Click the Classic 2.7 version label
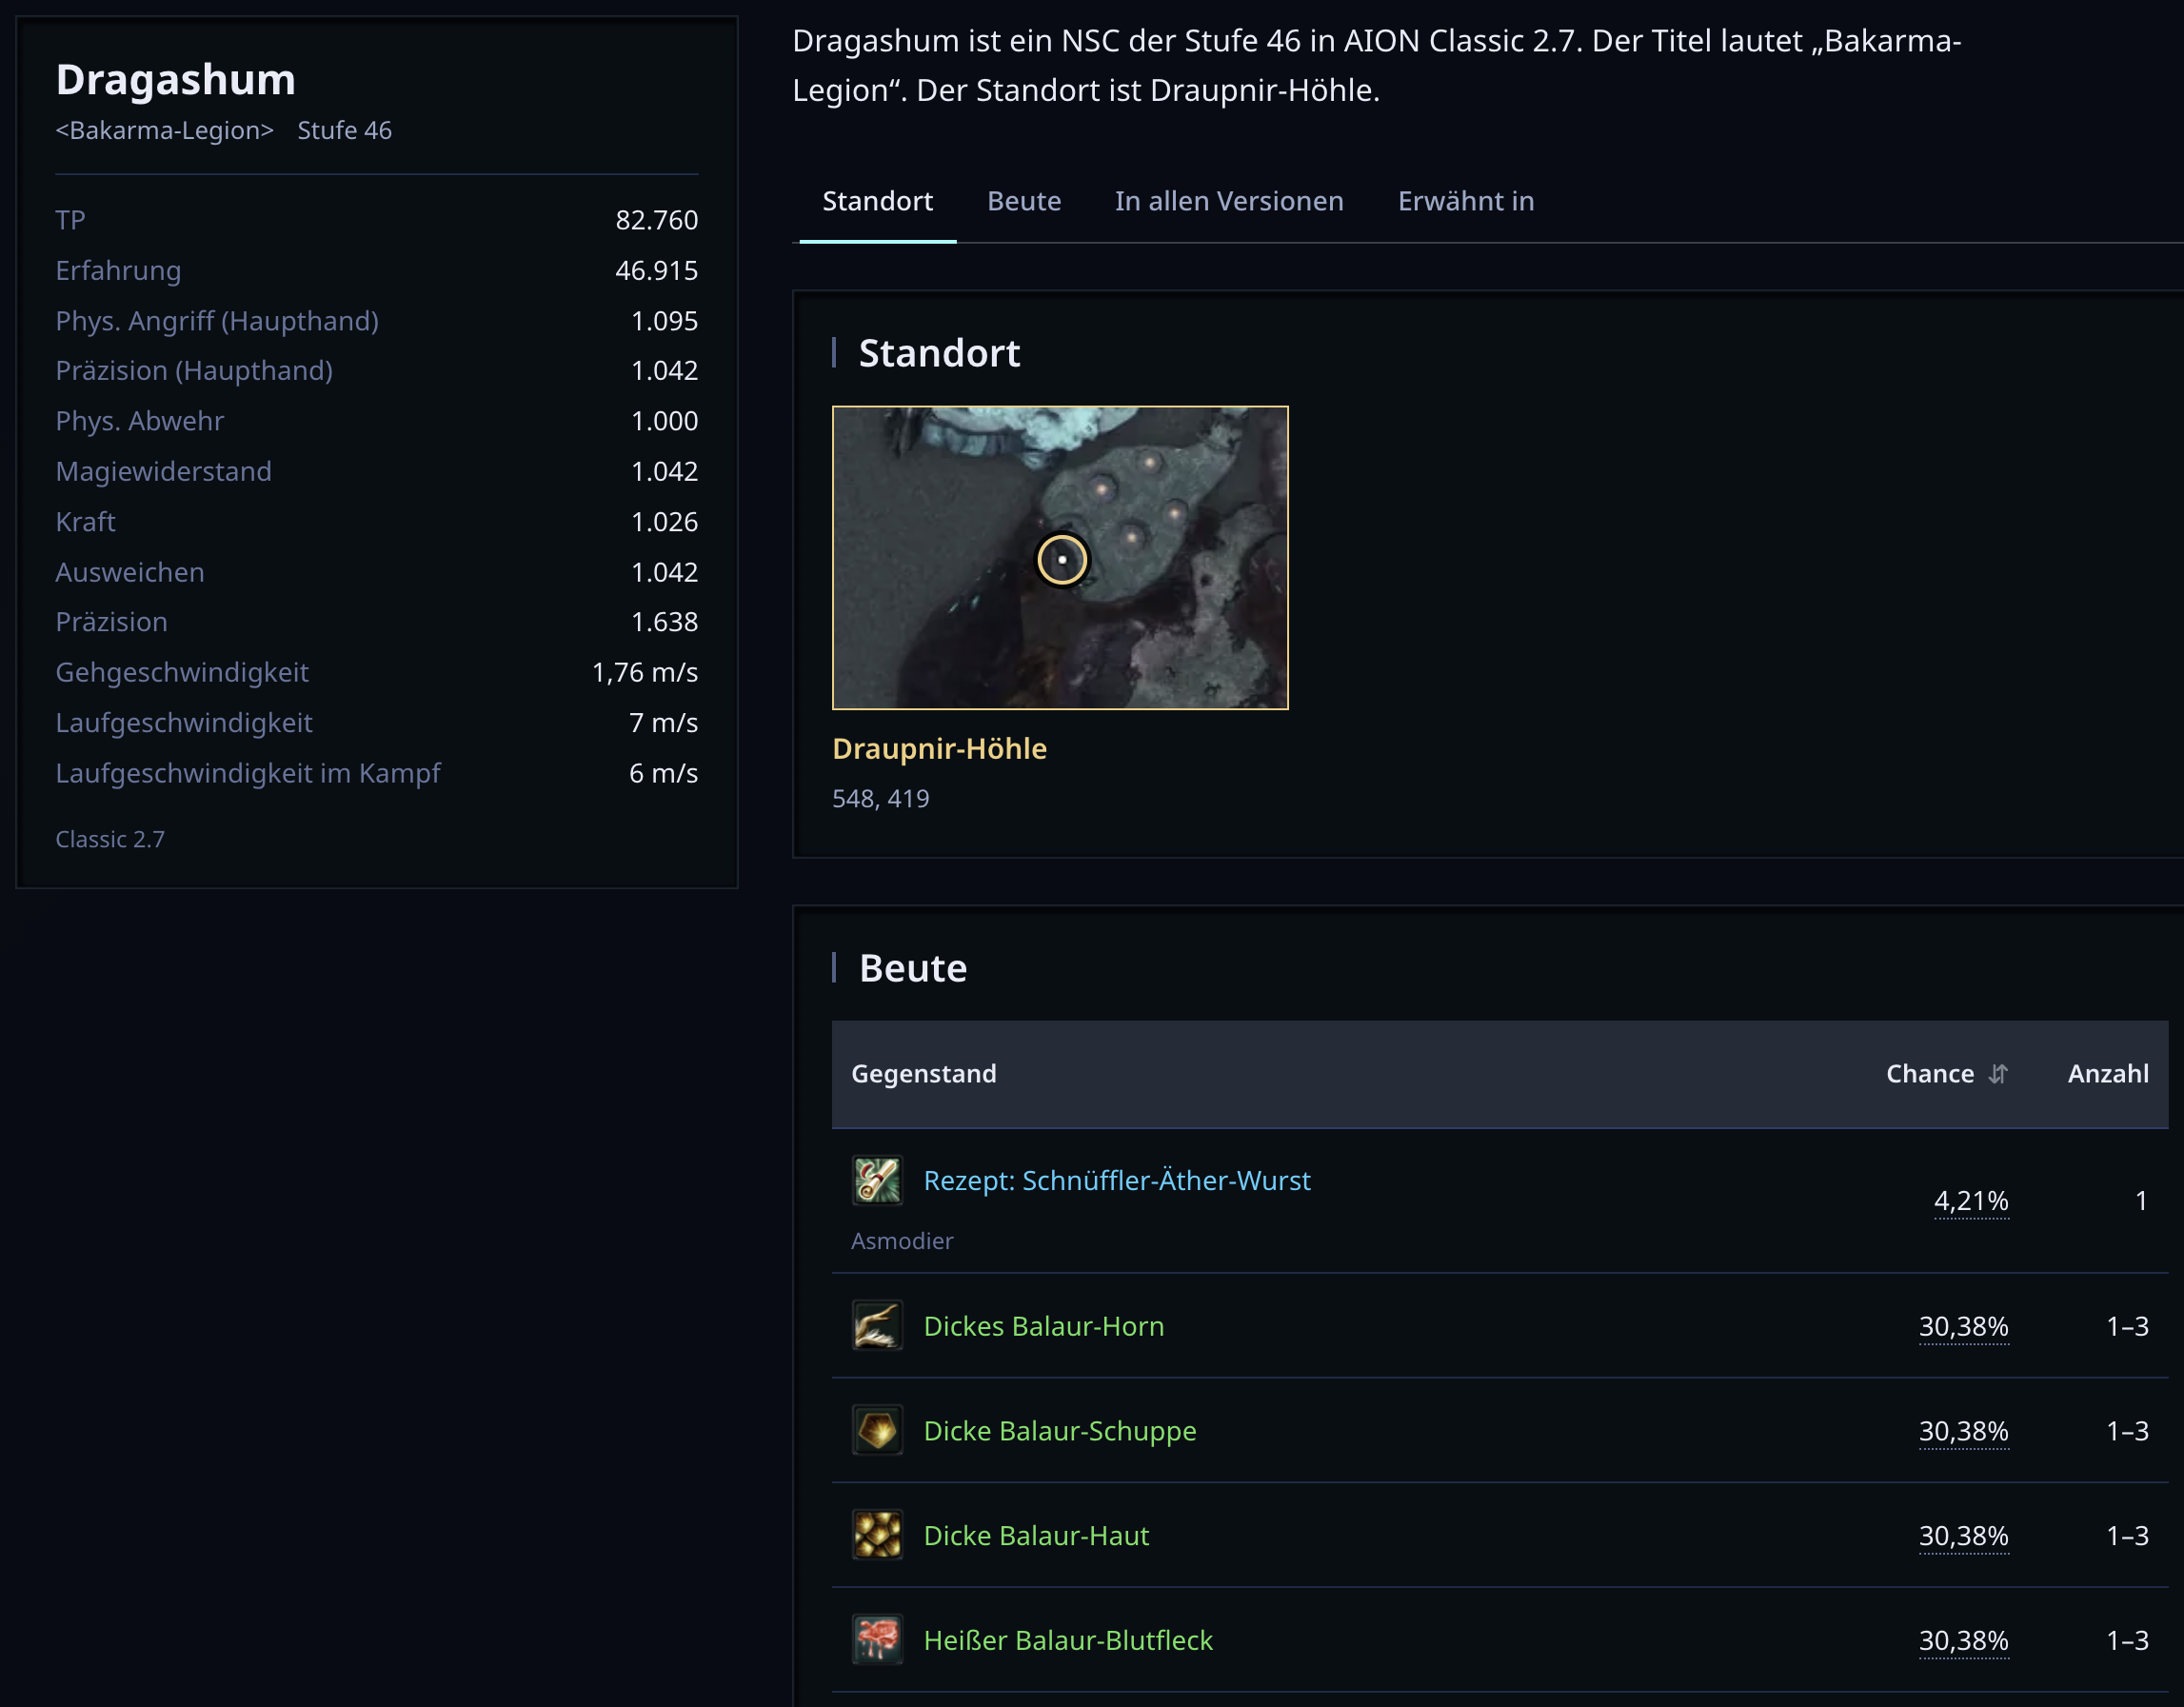The image size is (2184, 1707). (x=110, y=839)
